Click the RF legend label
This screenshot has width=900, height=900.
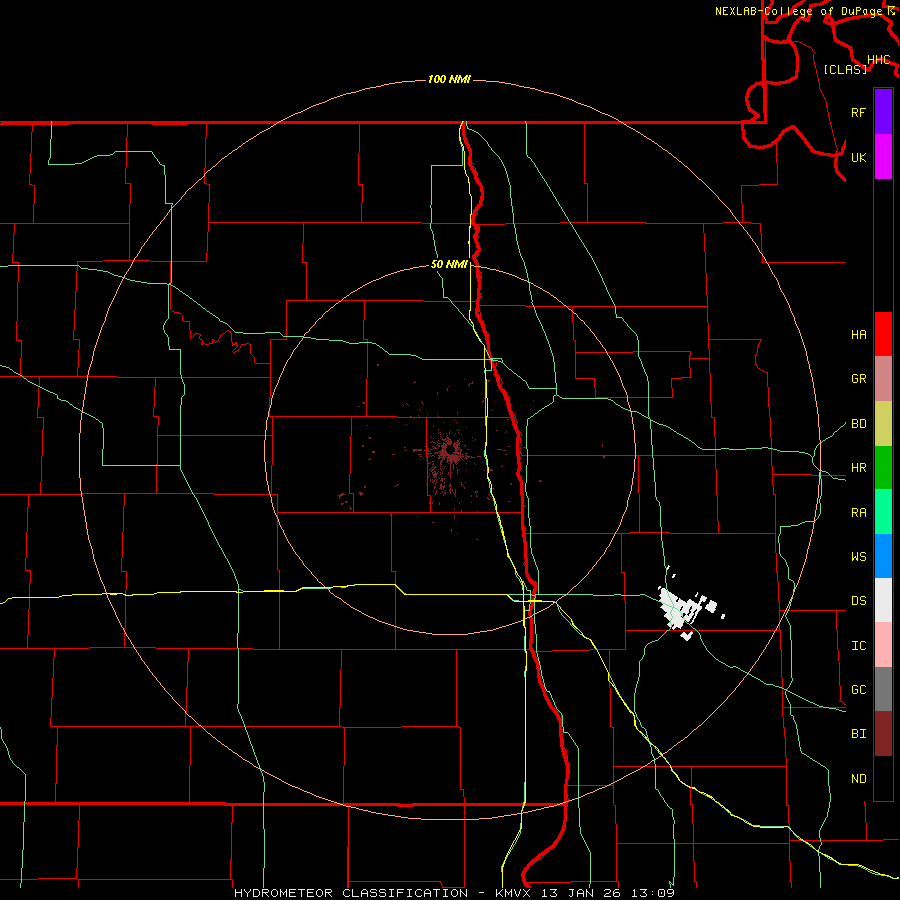coord(858,112)
